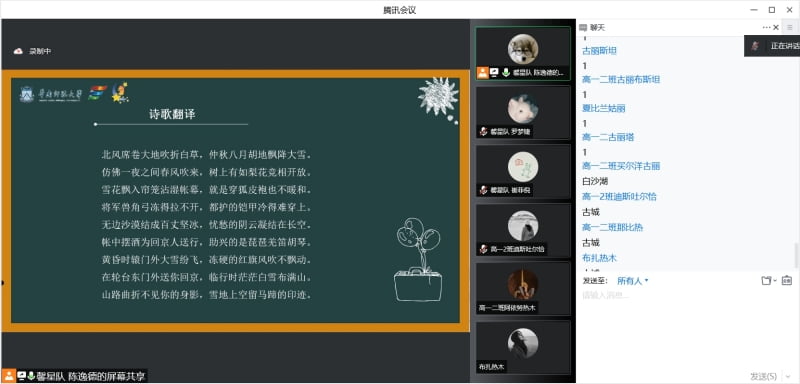
Task: Click the orange host badge on top participant tile
Action: [483, 73]
